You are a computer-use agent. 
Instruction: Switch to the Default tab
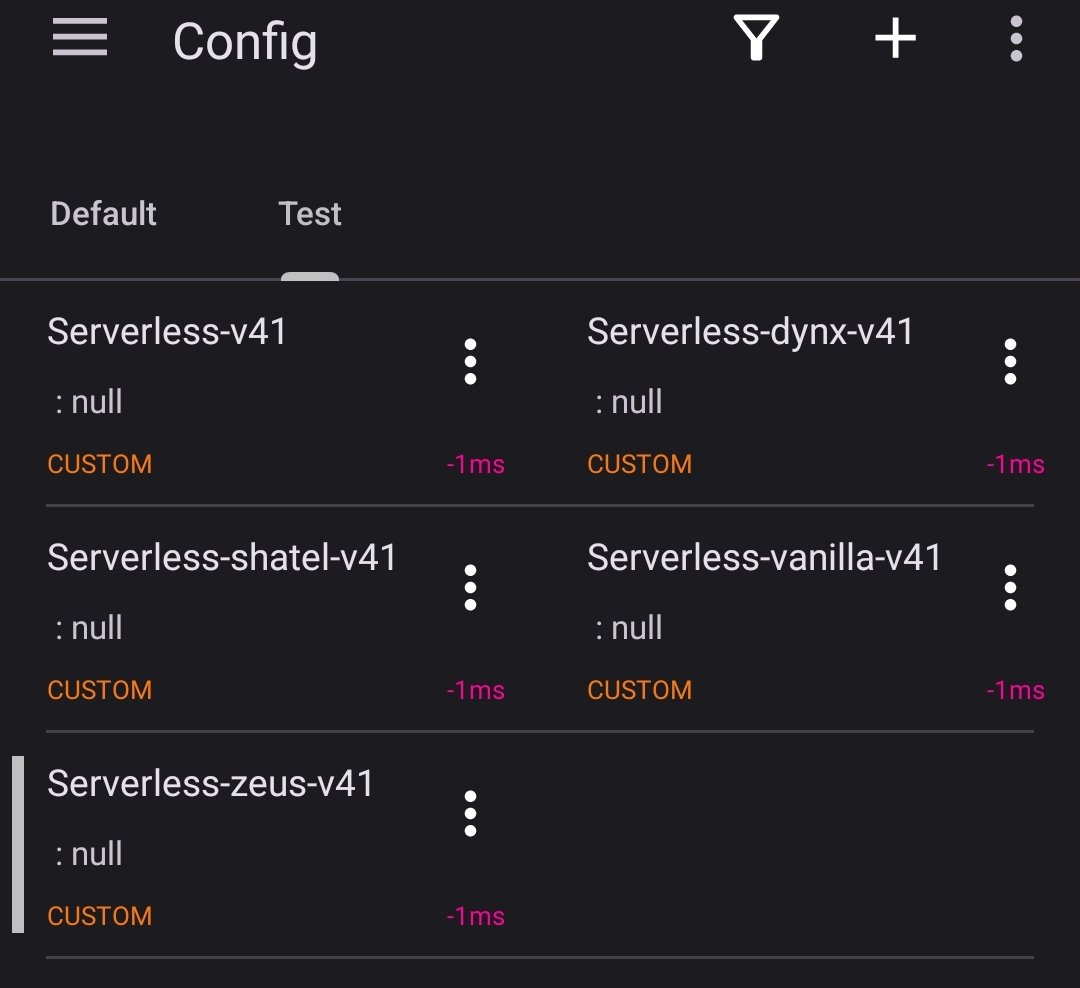pyautogui.click(x=104, y=214)
